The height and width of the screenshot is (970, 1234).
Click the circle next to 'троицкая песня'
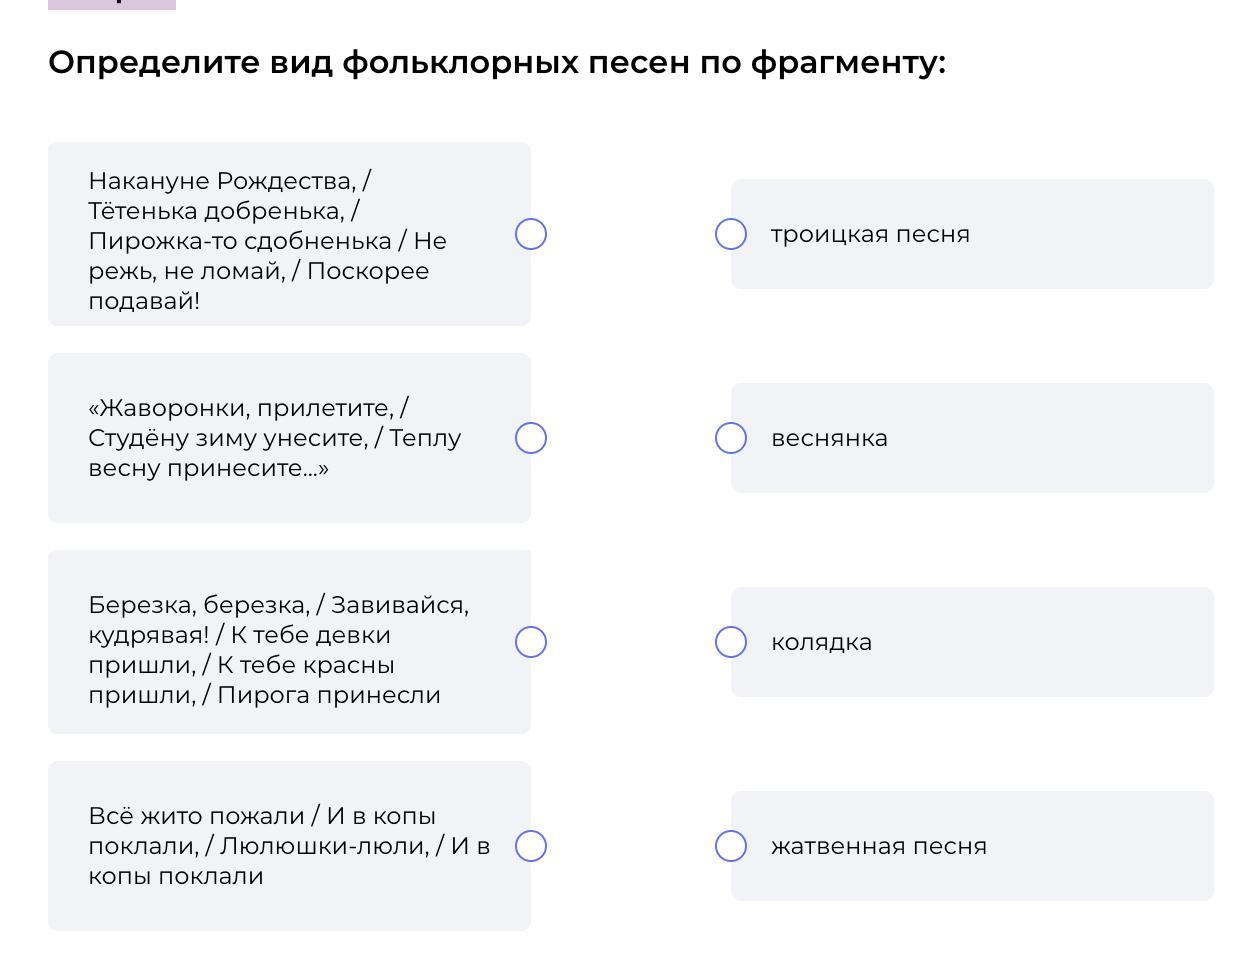coord(731,234)
